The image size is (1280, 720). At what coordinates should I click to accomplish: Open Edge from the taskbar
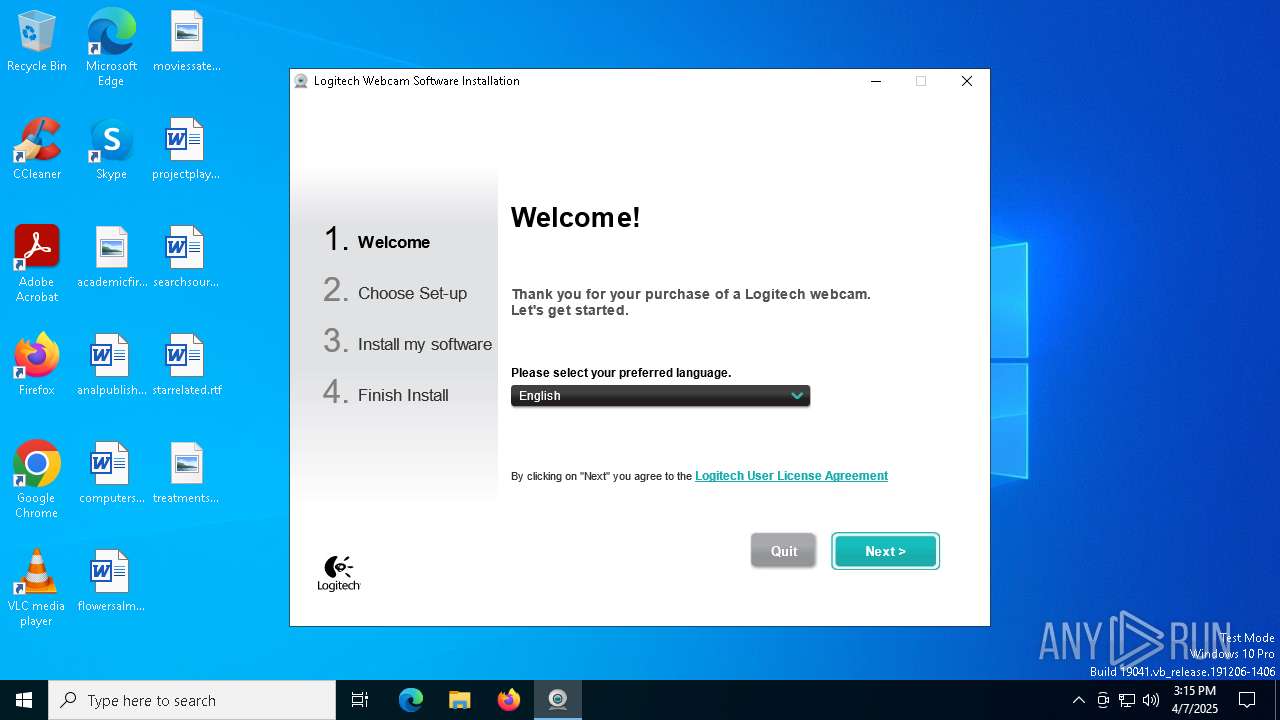coord(411,700)
